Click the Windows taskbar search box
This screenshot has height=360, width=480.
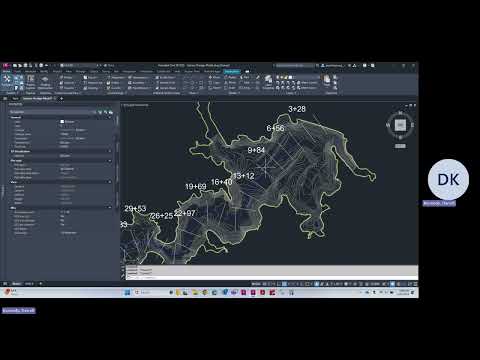click(146, 292)
